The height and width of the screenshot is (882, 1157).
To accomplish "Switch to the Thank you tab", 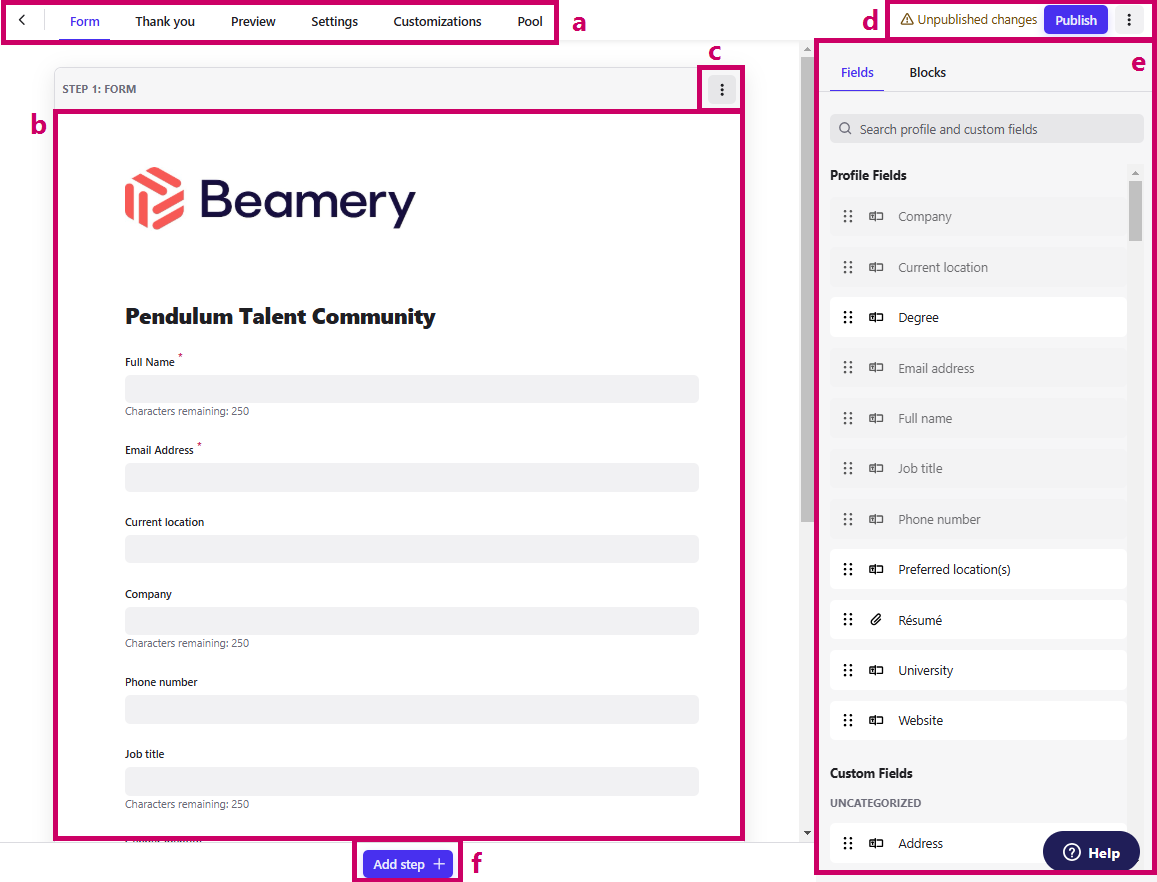I will (165, 21).
